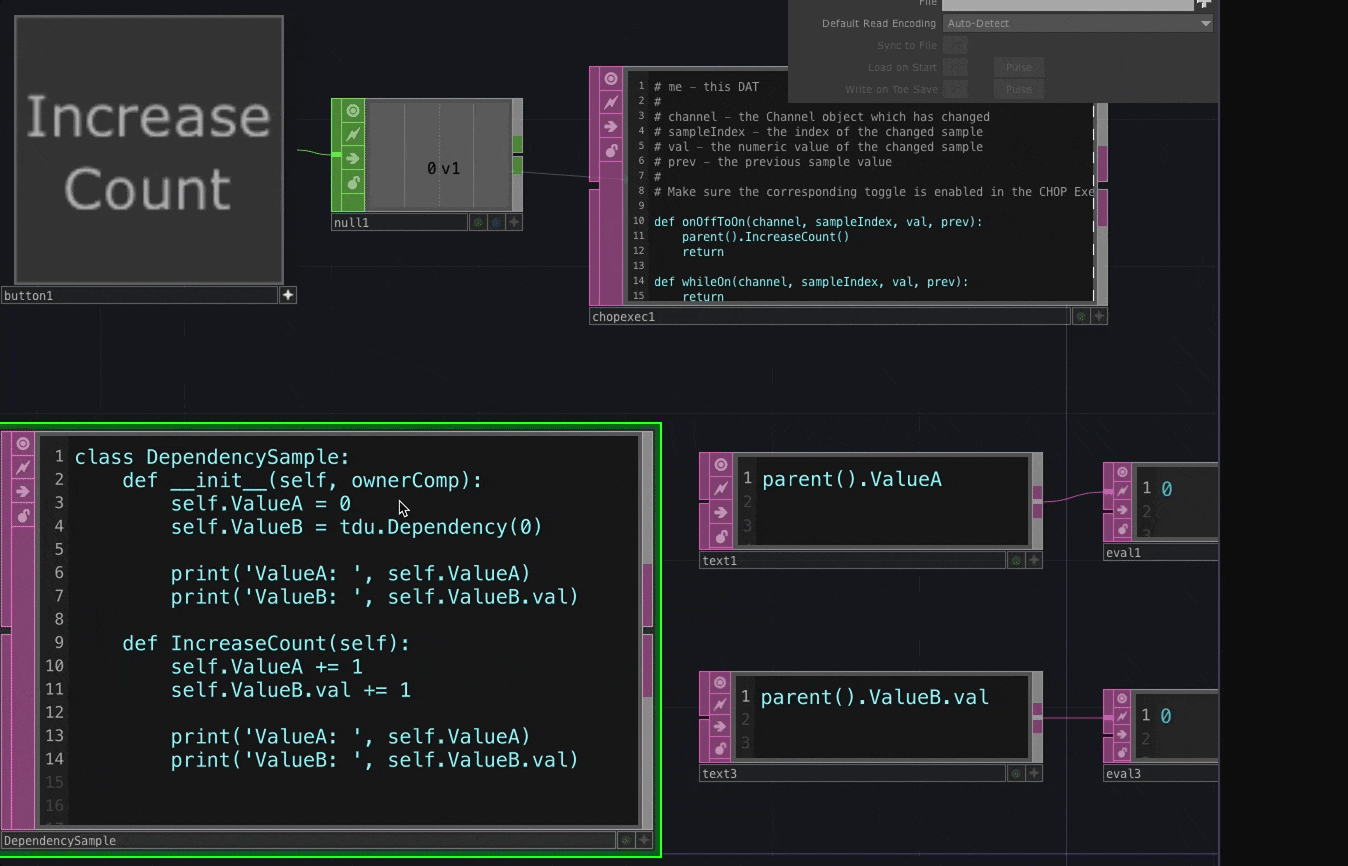Click the Bypass lightning flag on null1

353,133
